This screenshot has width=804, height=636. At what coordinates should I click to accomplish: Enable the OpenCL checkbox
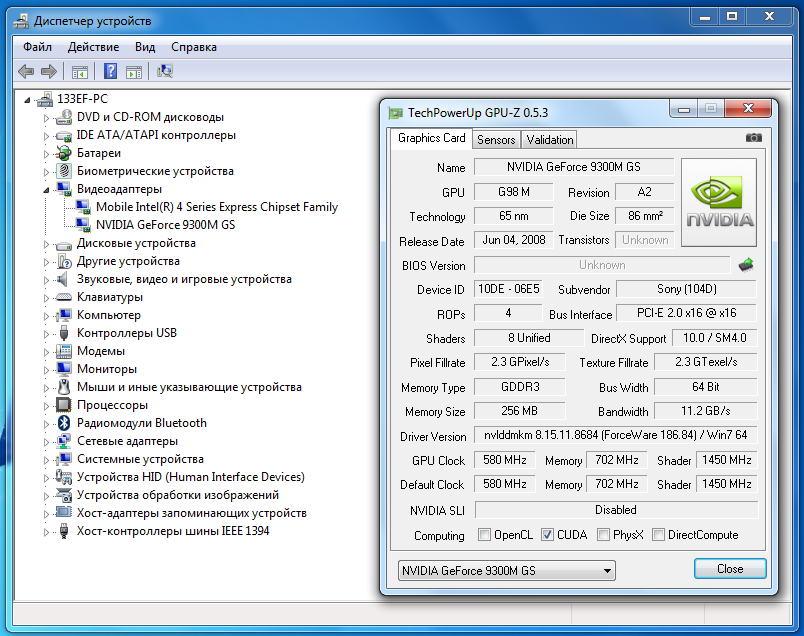[485, 535]
